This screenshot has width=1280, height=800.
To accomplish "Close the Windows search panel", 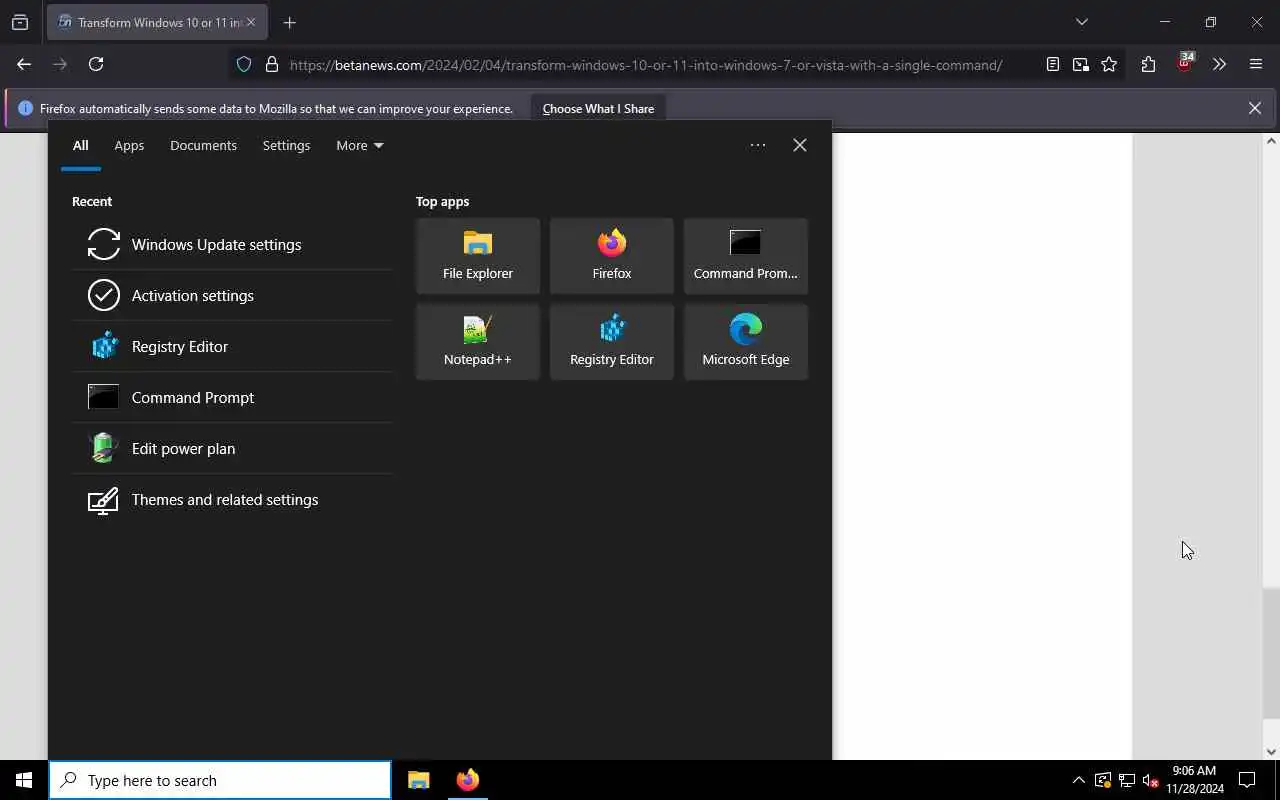I will point(800,145).
